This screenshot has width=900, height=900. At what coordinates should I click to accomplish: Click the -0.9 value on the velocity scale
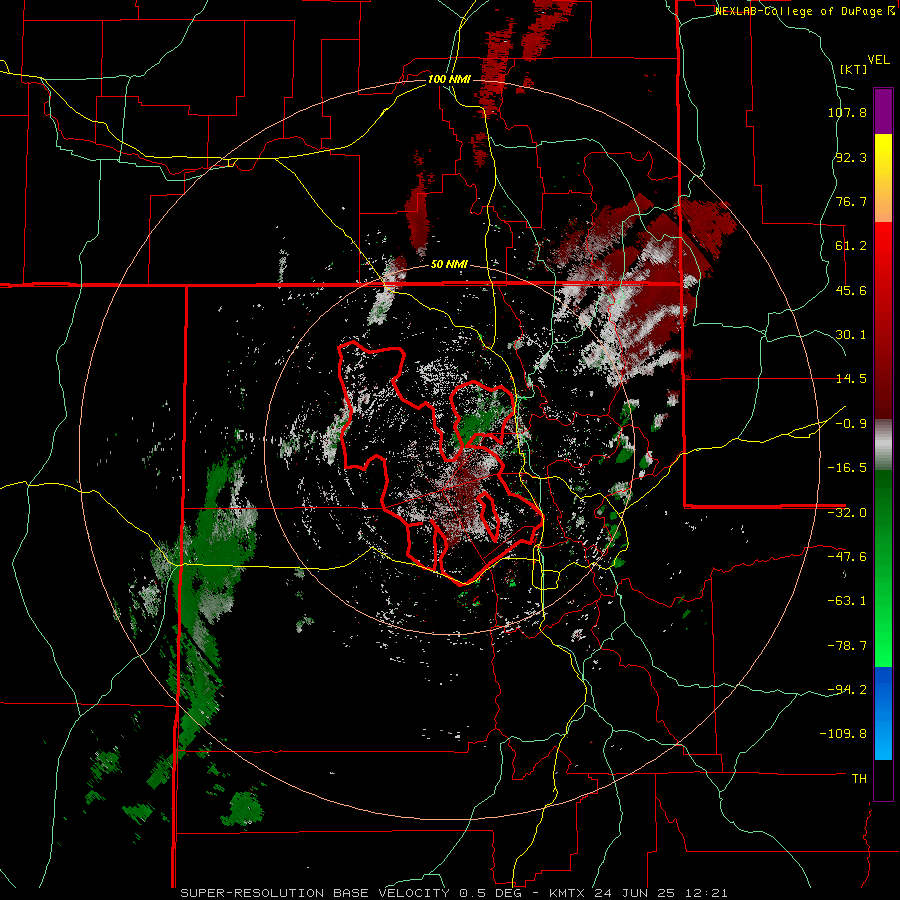[x=851, y=424]
